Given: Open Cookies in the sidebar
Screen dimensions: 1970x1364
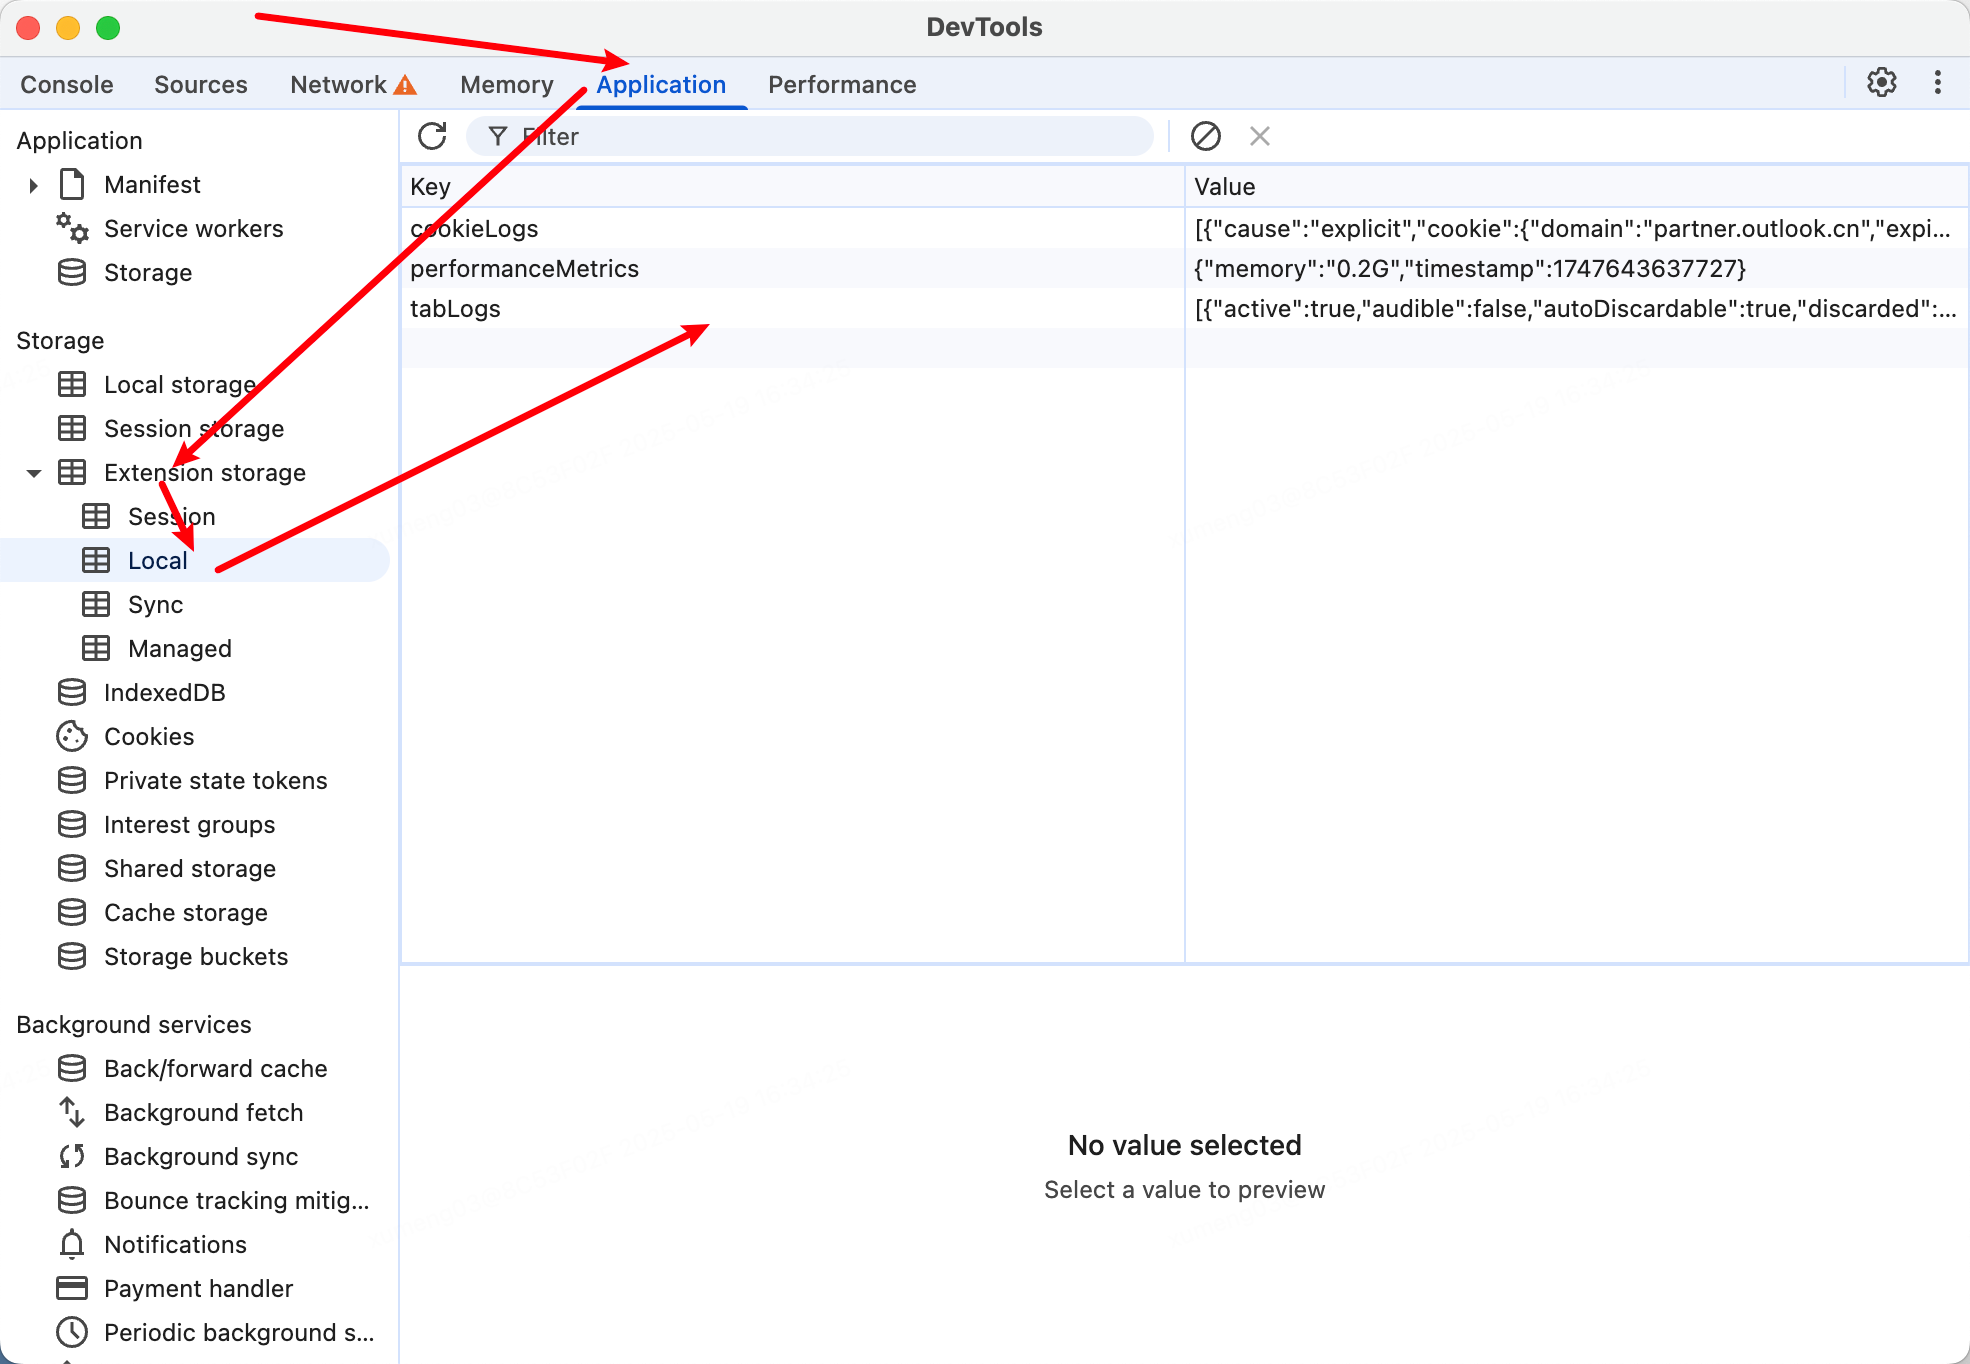Looking at the screenshot, I should [x=149, y=737].
